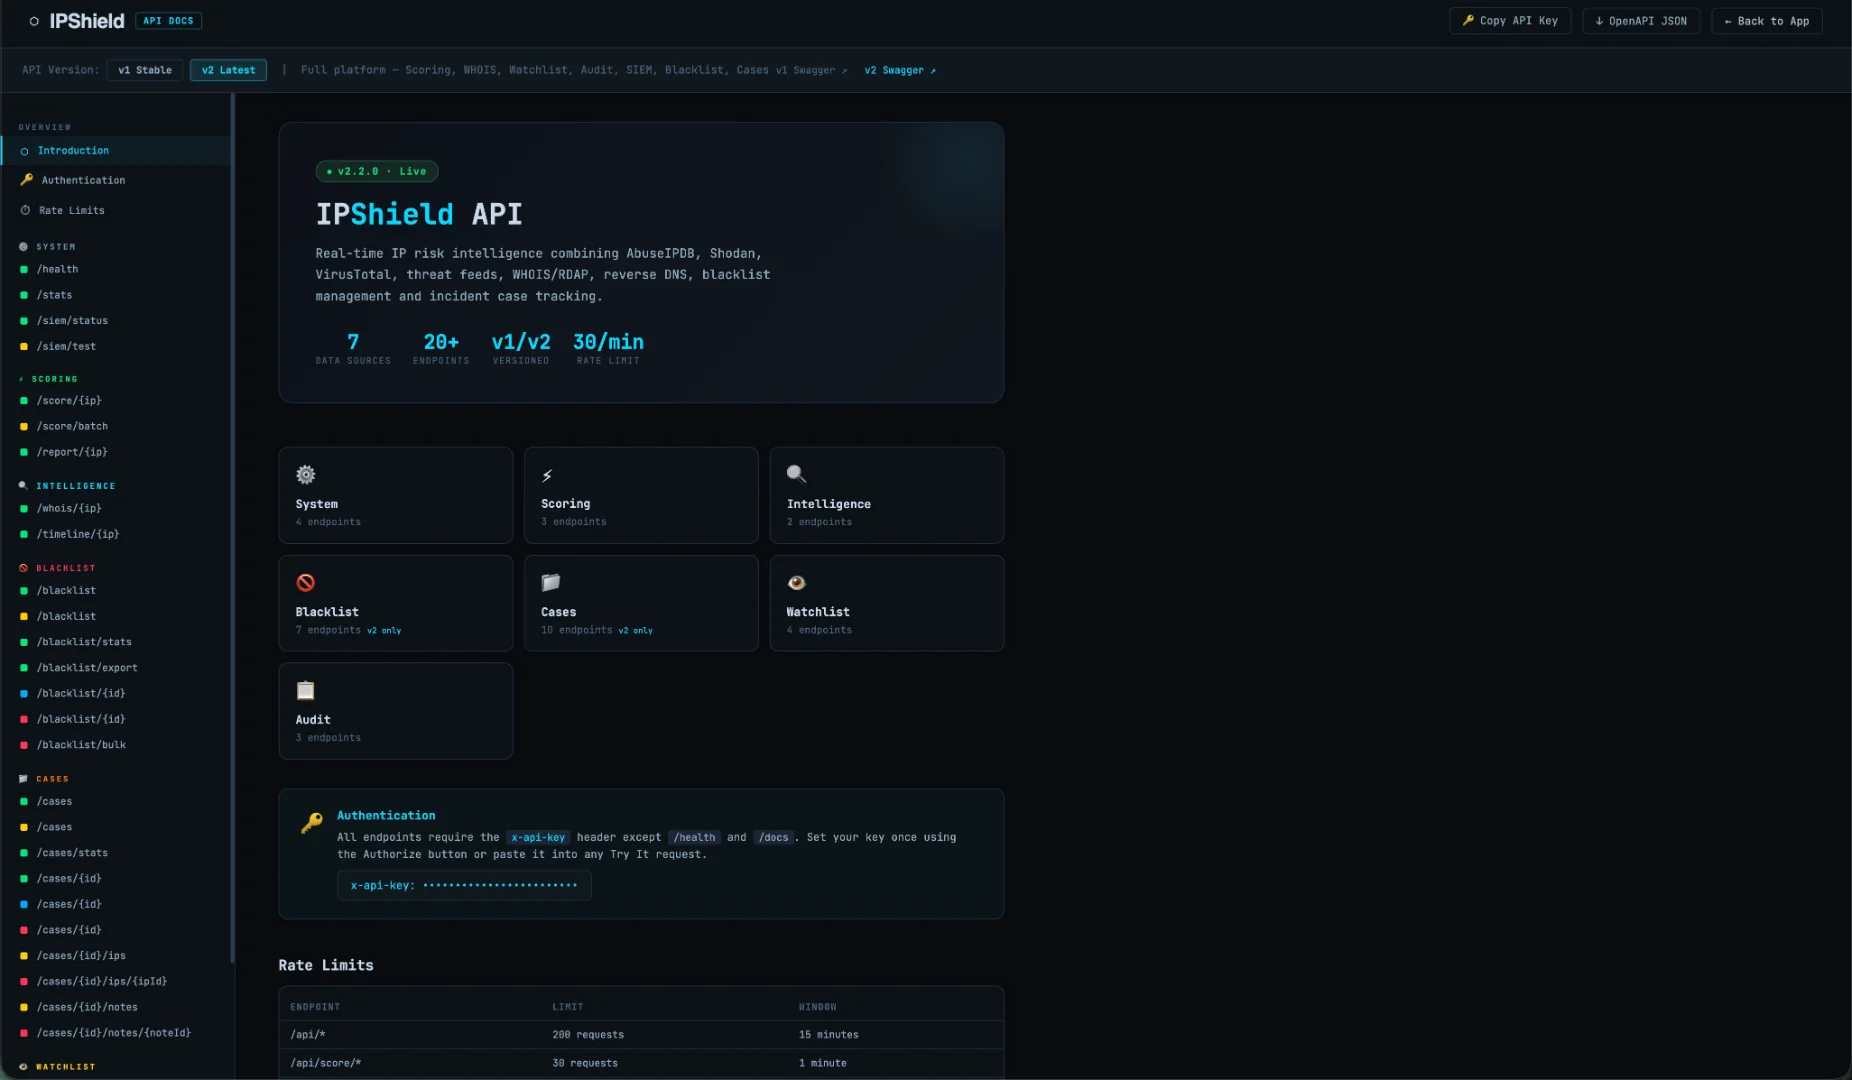Click the eye icon on the Watchlist card
This screenshot has width=1852, height=1080.
[796, 582]
